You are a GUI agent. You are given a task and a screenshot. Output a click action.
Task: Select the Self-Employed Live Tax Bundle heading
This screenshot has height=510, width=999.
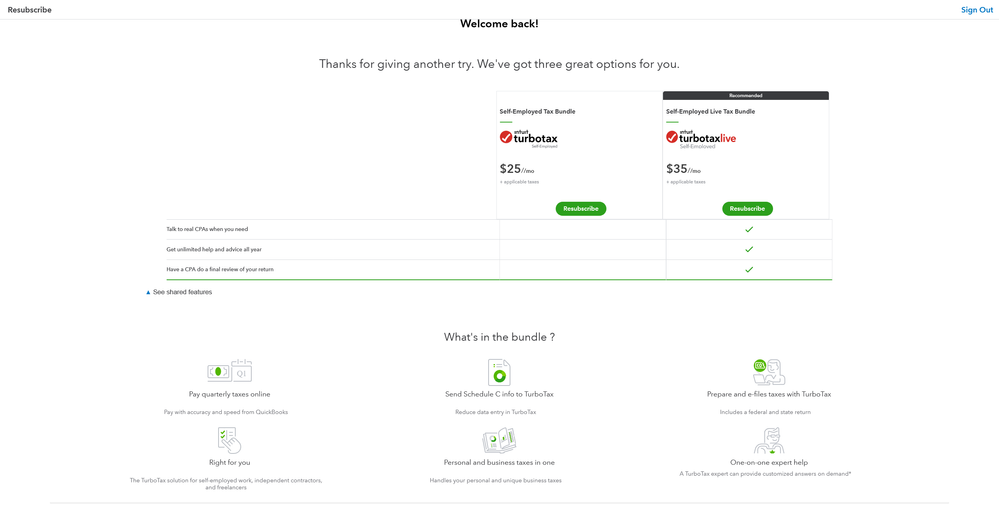tap(710, 111)
